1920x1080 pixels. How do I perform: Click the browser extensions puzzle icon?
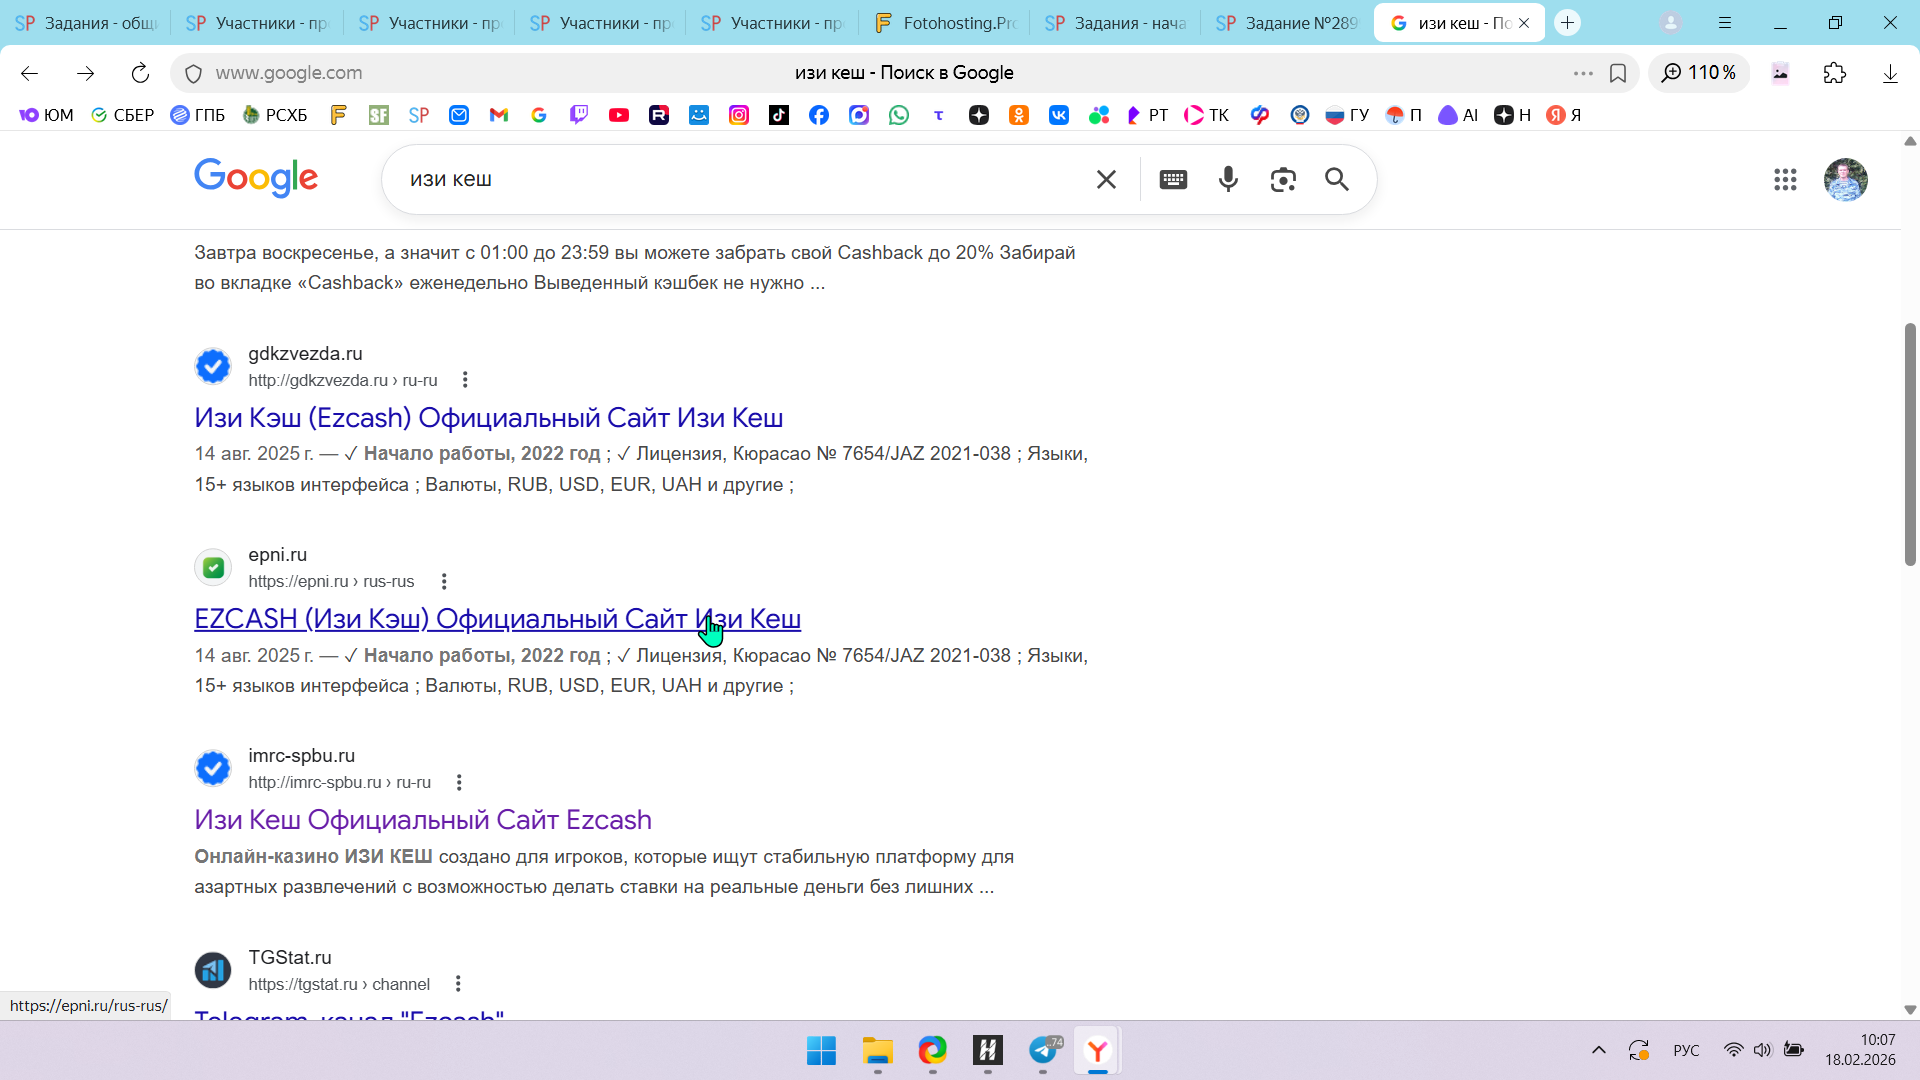point(1835,73)
